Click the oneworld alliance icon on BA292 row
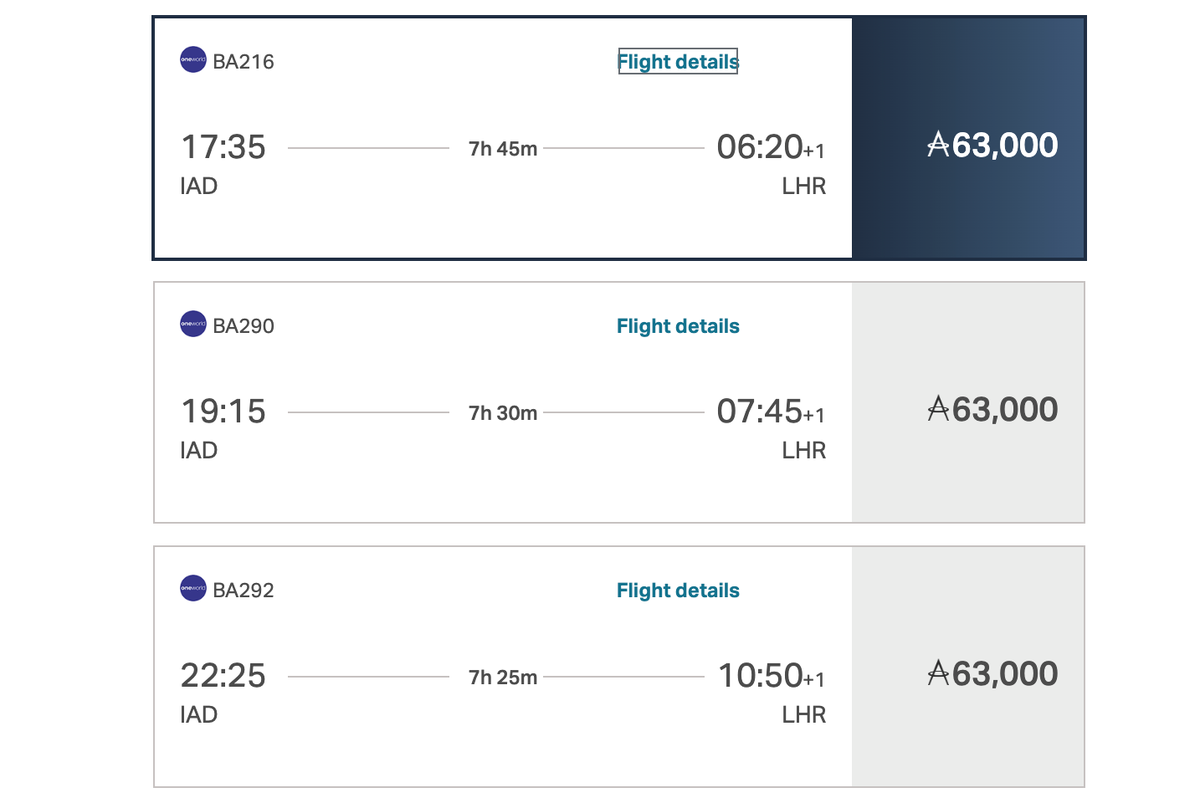1200x803 pixels. pos(192,589)
